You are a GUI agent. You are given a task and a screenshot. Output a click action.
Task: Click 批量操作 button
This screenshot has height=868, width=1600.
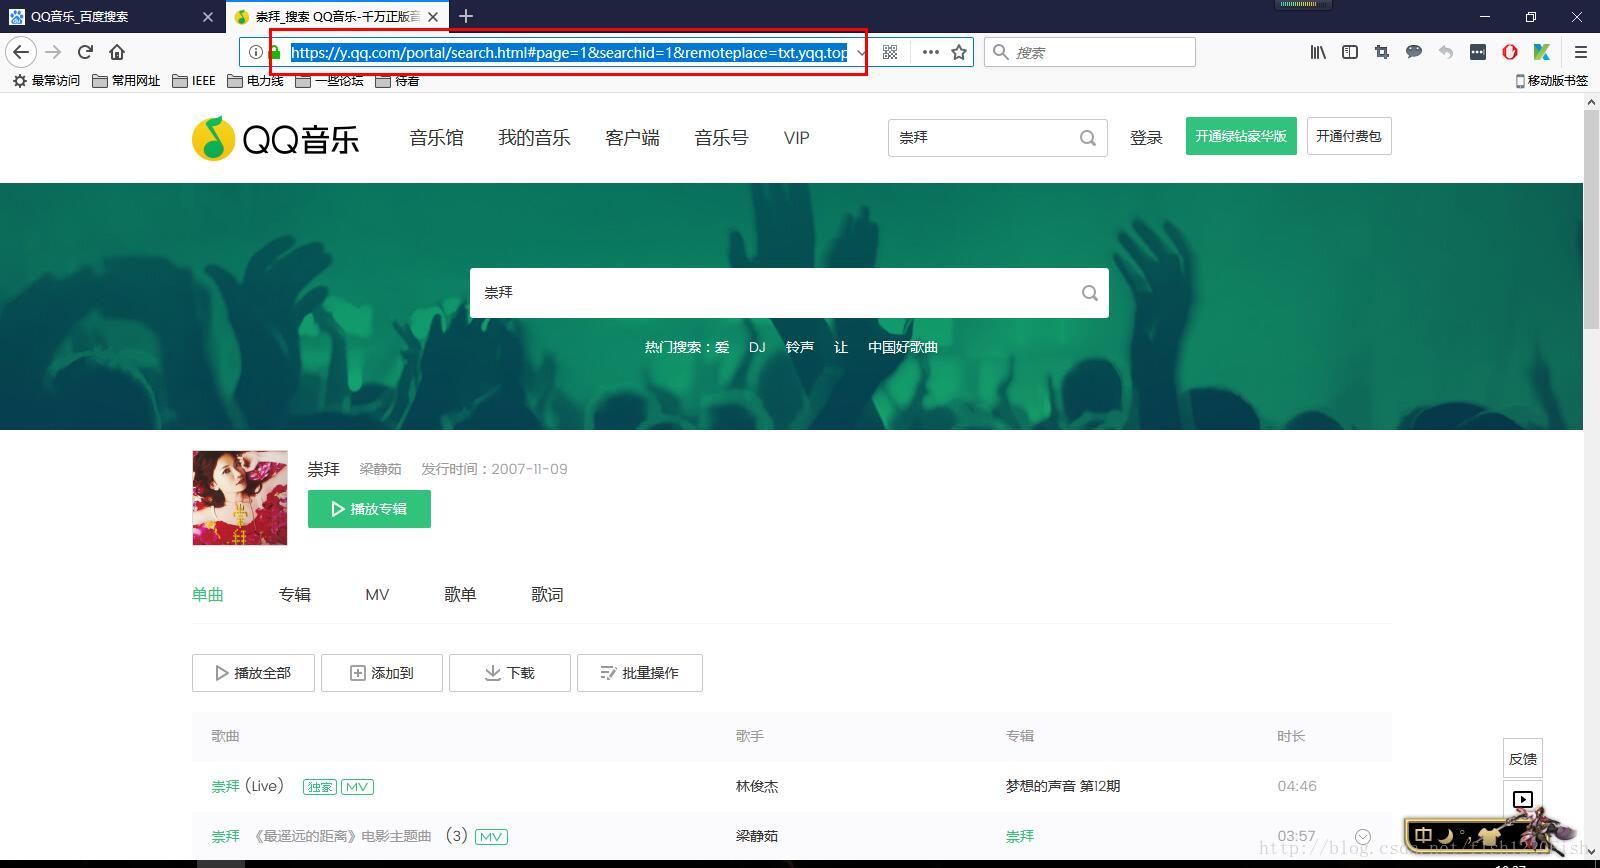[x=640, y=673]
